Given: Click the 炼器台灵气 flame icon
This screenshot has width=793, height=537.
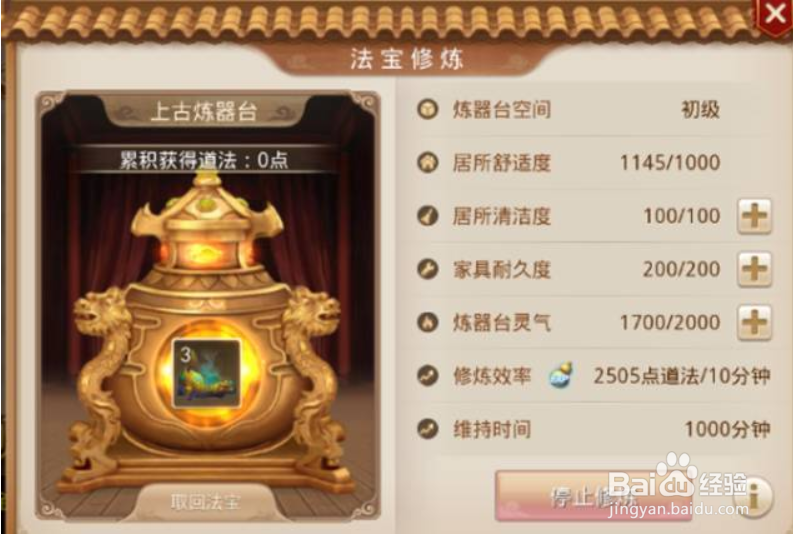Looking at the screenshot, I should coord(428,323).
